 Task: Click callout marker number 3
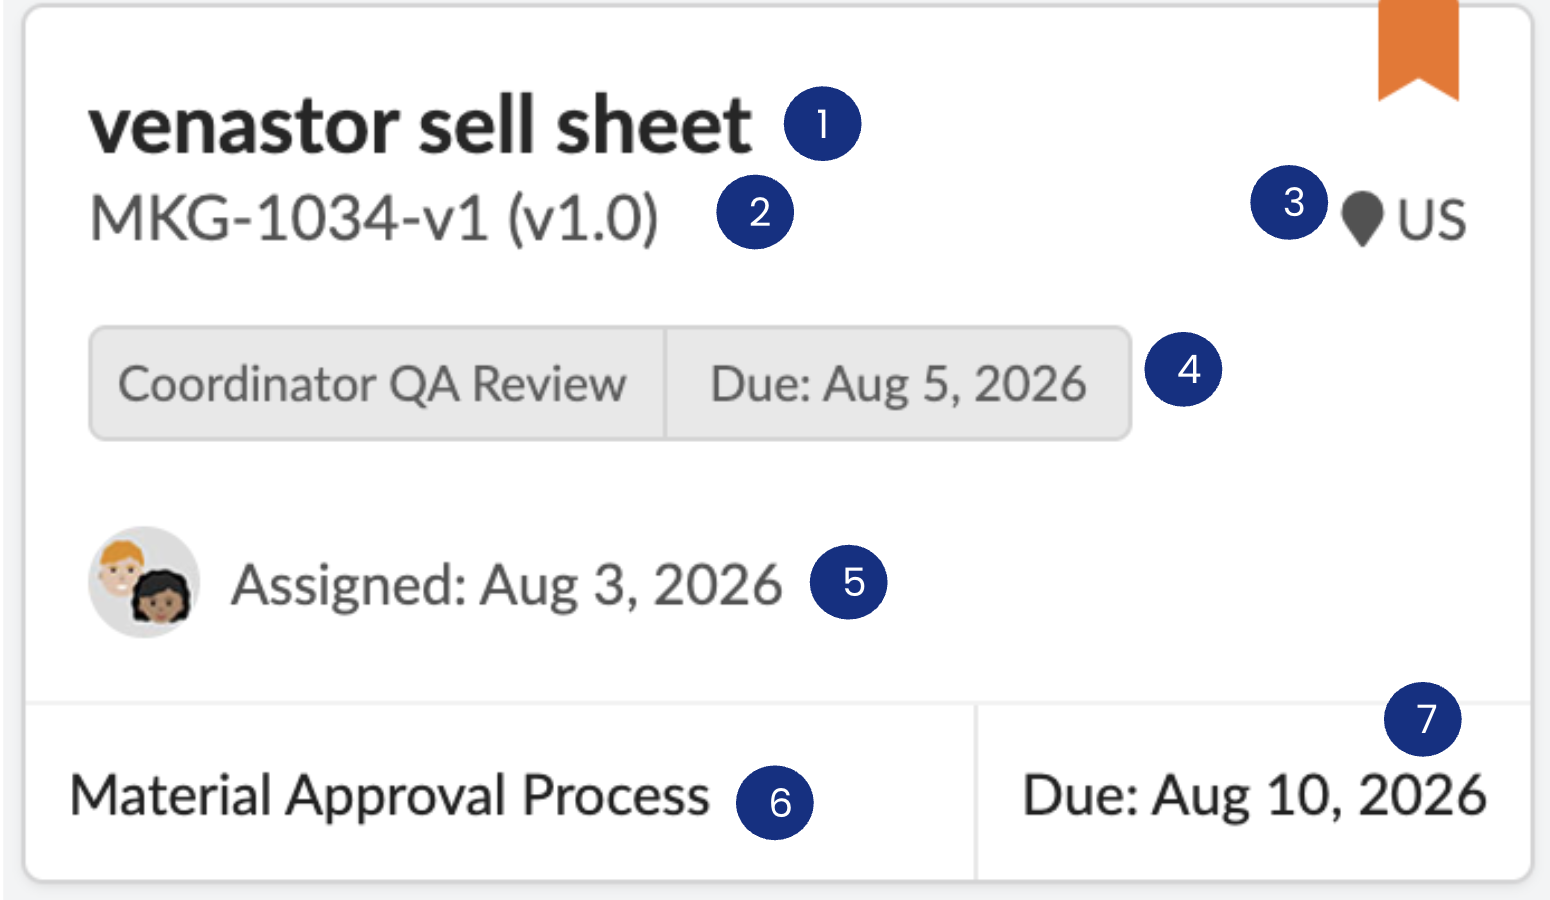[x=1289, y=202]
